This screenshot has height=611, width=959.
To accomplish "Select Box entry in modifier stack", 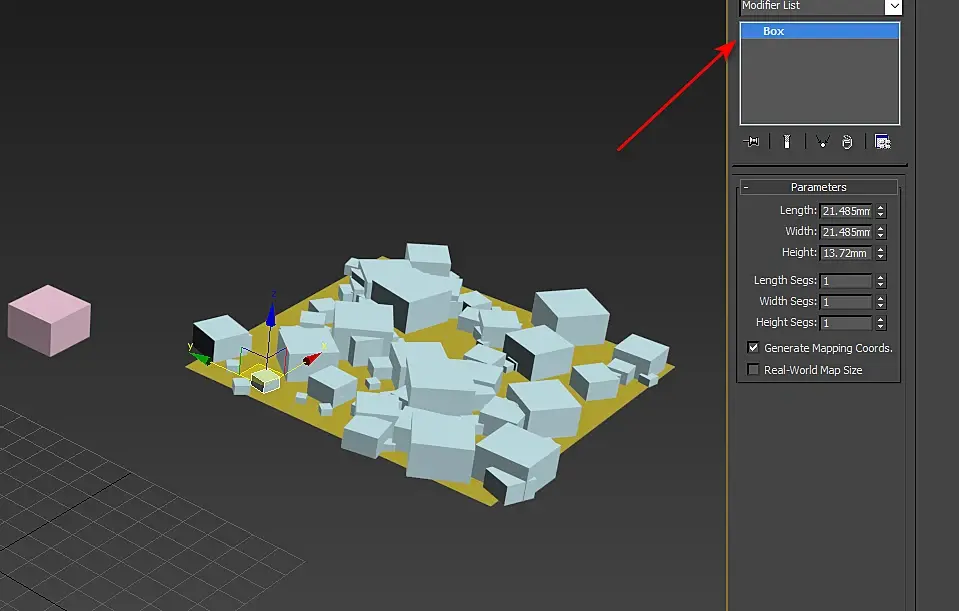I will [773, 31].
